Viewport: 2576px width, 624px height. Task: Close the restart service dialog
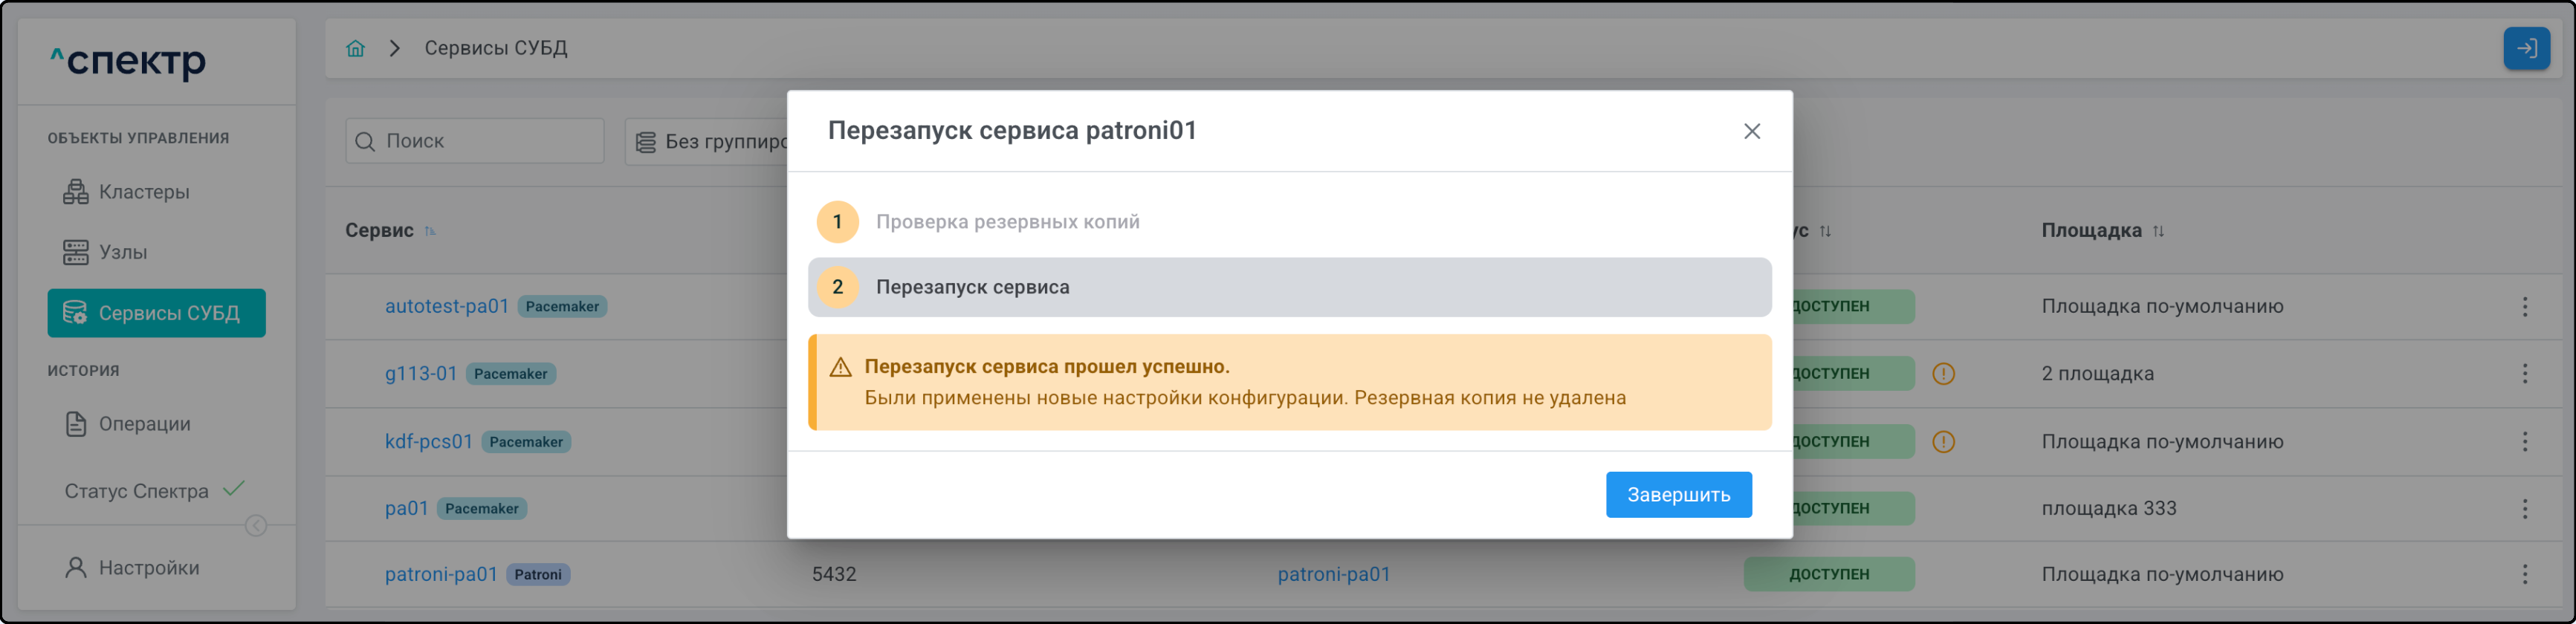[1751, 131]
